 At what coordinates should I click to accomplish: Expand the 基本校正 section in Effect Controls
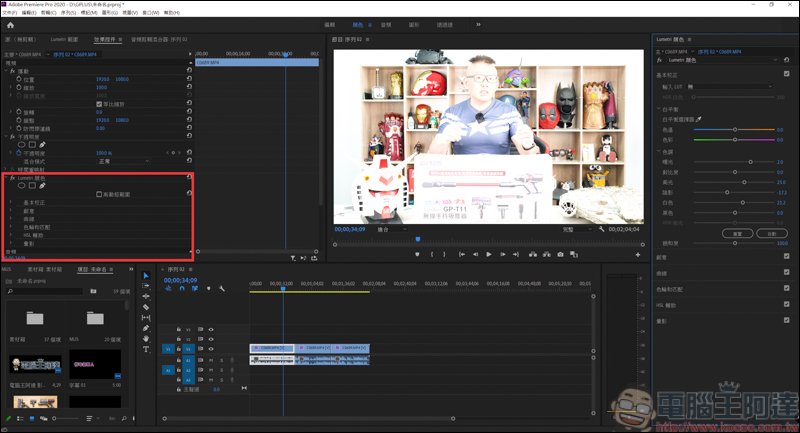tap(12, 203)
